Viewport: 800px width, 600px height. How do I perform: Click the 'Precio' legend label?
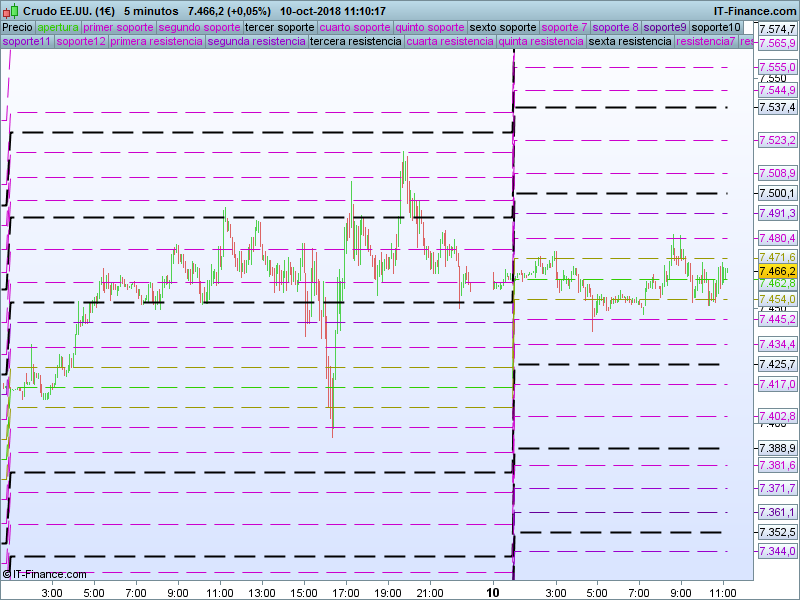[x=17, y=27]
